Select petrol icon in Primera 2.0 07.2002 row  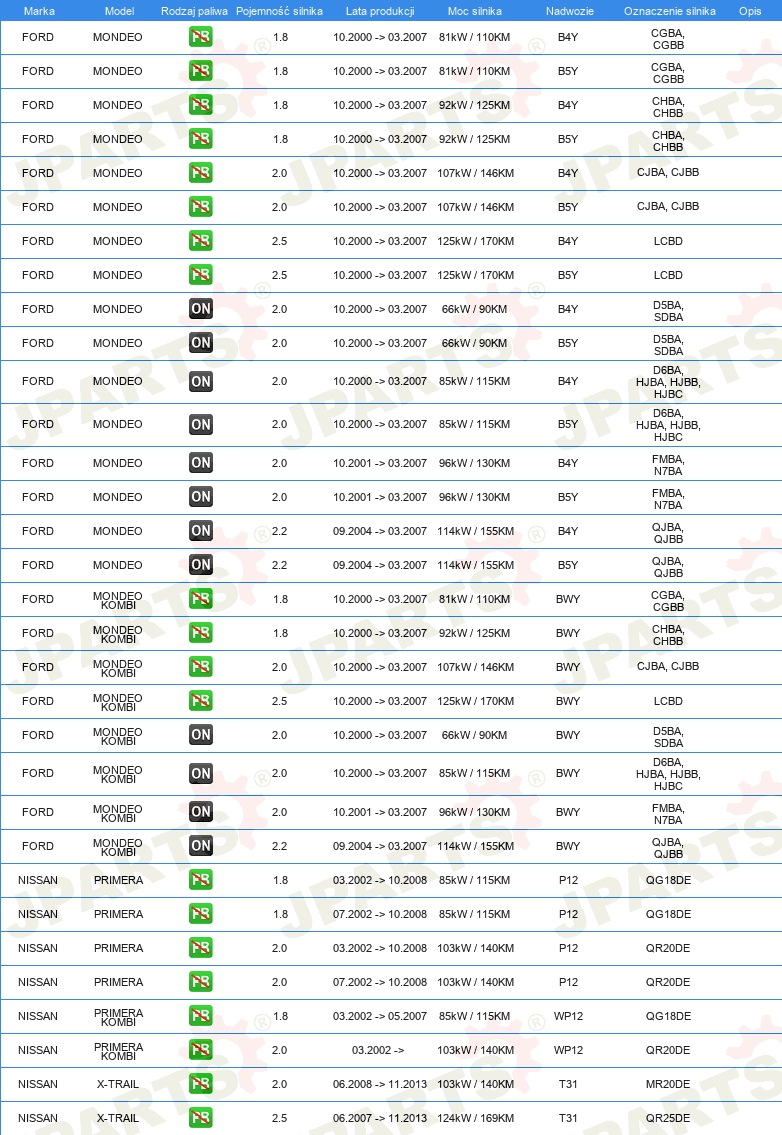[201, 982]
